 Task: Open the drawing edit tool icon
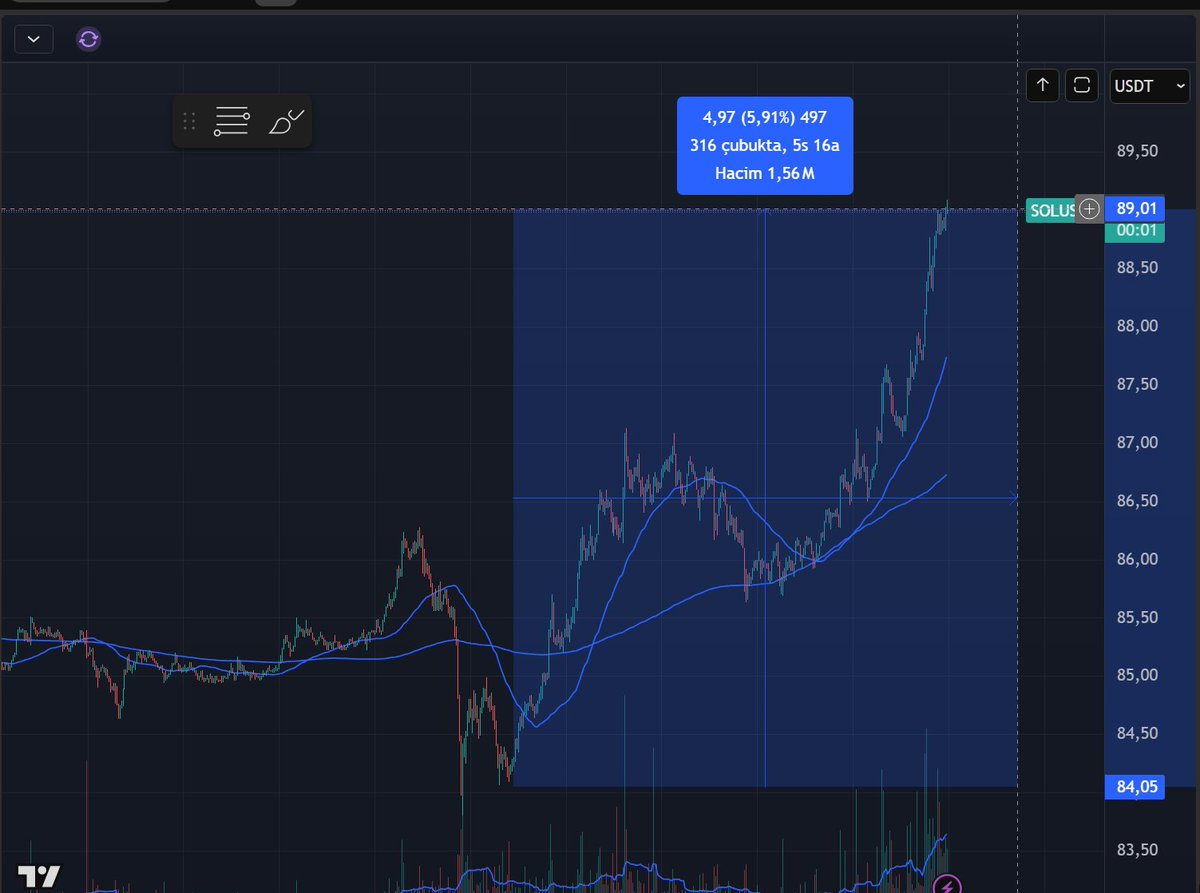pyautogui.click(x=285, y=119)
